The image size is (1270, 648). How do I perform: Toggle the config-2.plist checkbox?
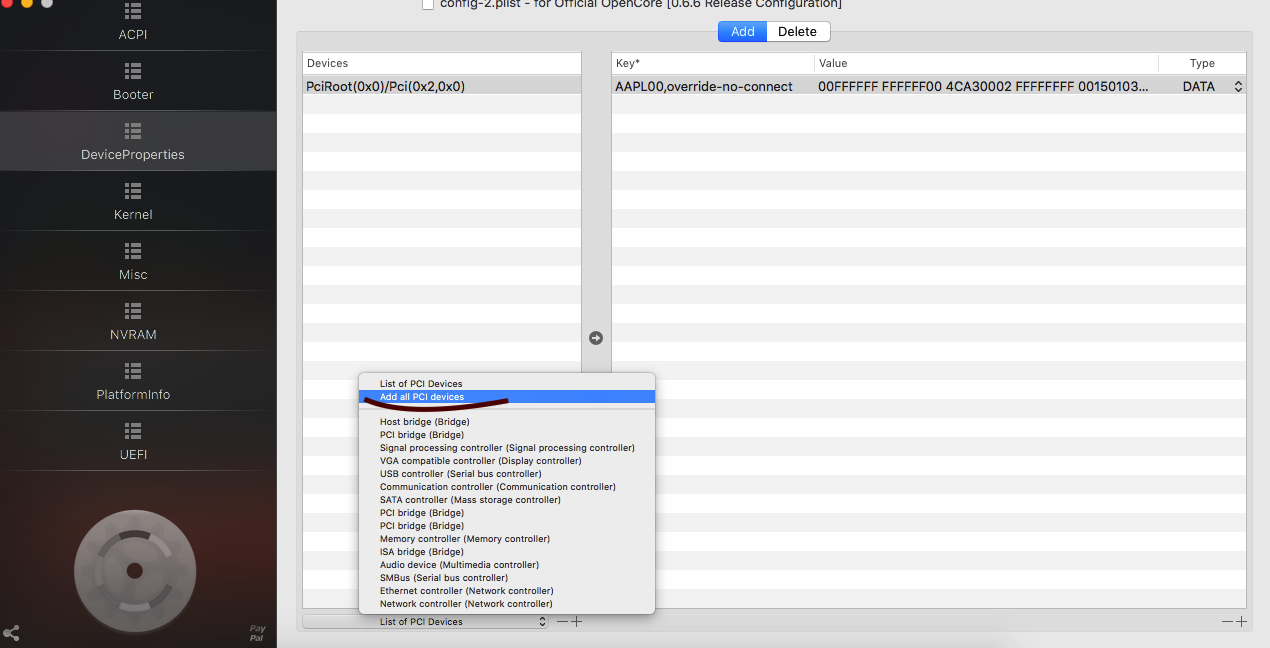coord(428,4)
